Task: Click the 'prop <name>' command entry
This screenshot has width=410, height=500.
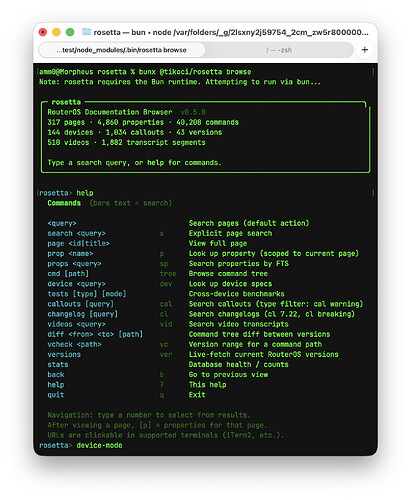Action: pyautogui.click(x=70, y=254)
